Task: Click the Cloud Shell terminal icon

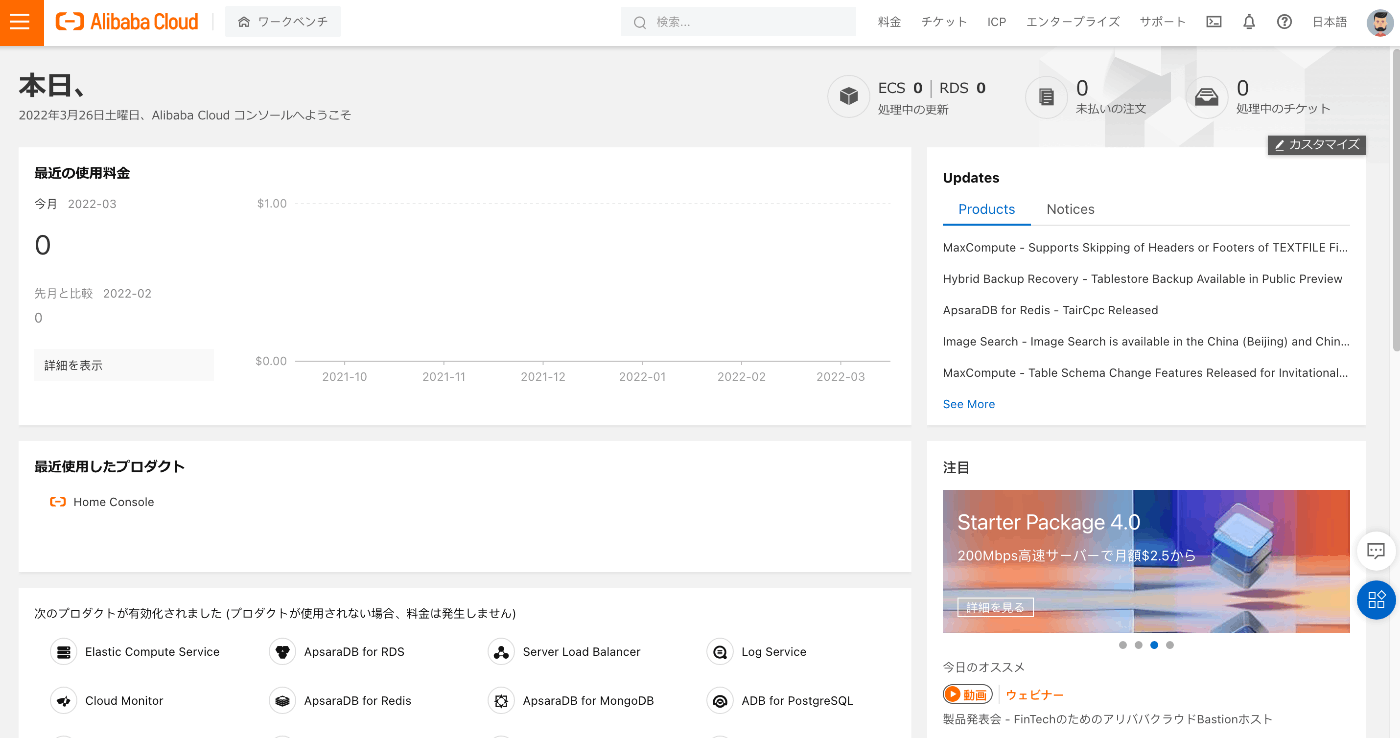Action: click(1214, 22)
